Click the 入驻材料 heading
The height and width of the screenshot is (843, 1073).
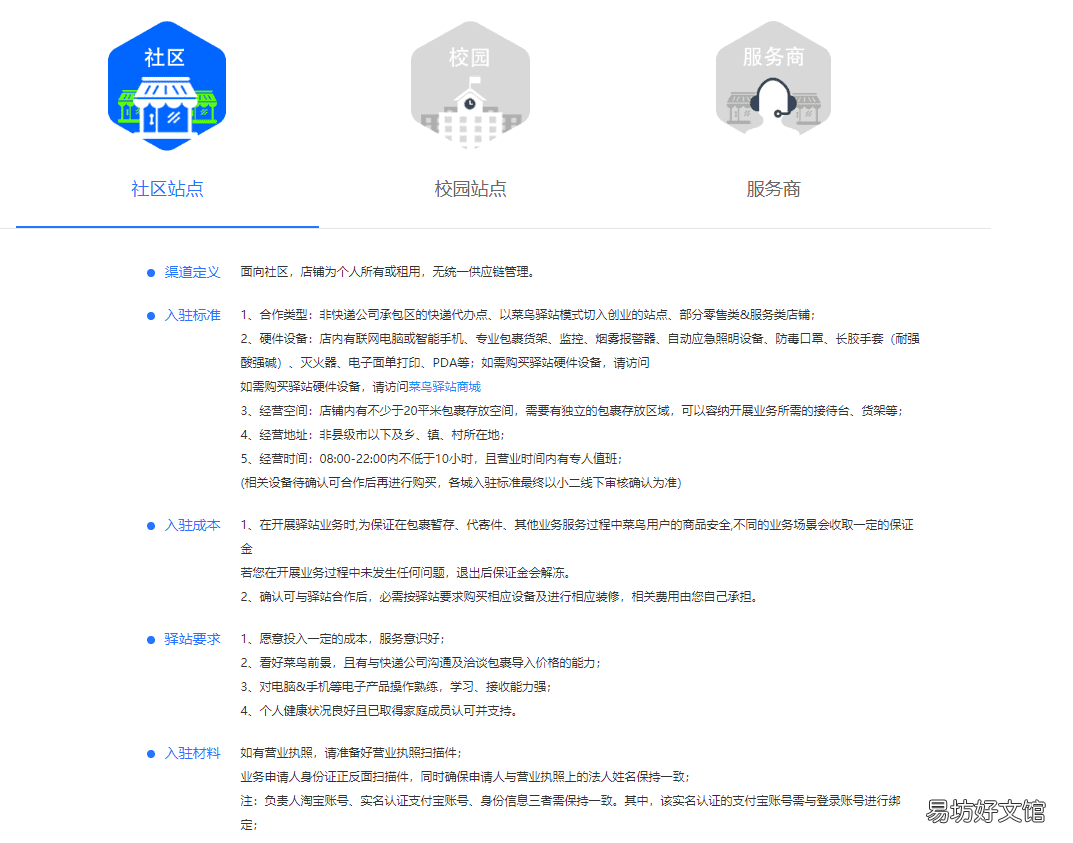(x=192, y=753)
